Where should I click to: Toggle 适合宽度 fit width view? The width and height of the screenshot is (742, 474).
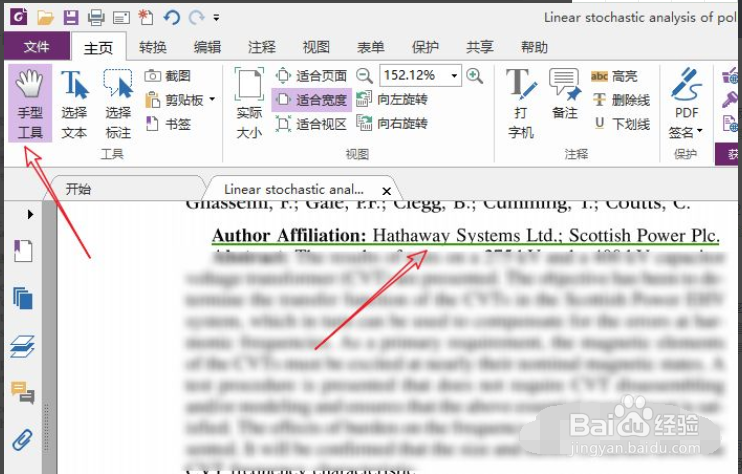pyautogui.click(x=311, y=100)
